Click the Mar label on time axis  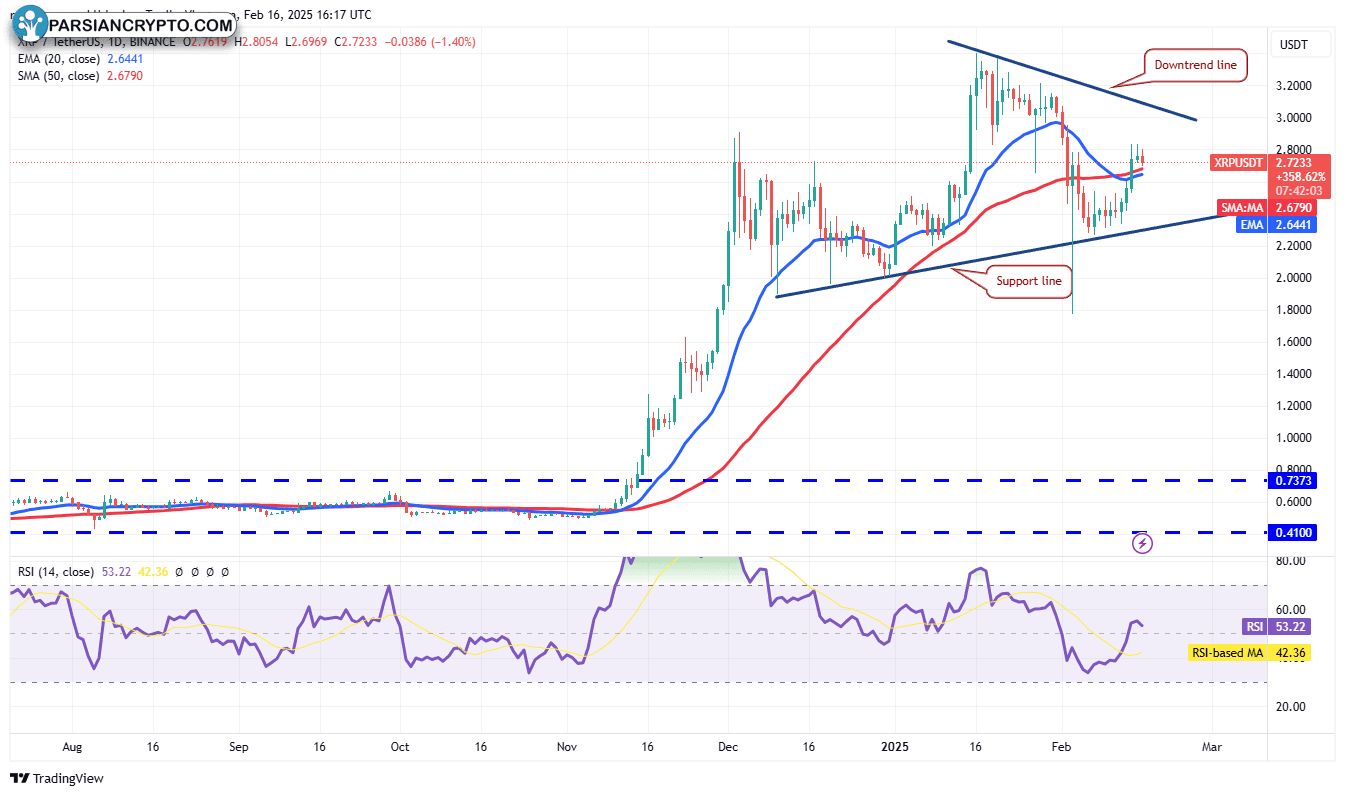1211,747
